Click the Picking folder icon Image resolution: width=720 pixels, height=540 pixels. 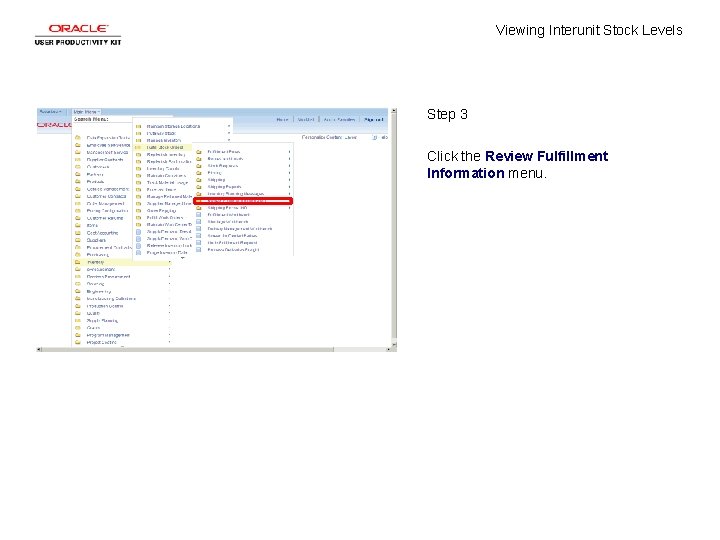(199, 173)
